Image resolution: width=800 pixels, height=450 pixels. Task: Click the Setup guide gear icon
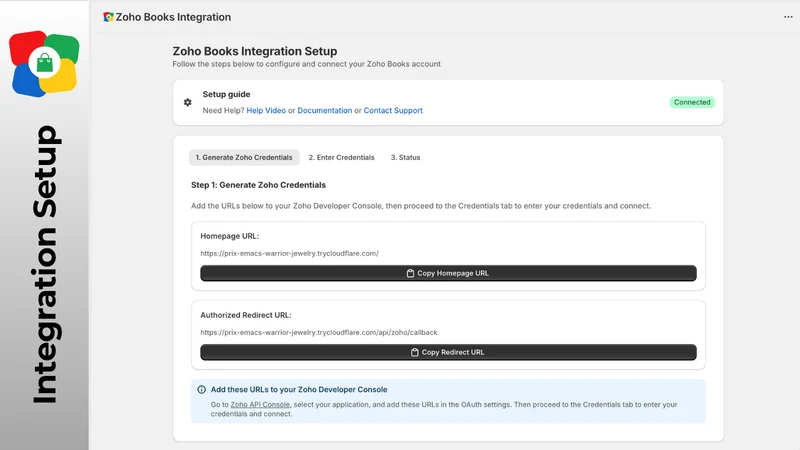point(188,102)
